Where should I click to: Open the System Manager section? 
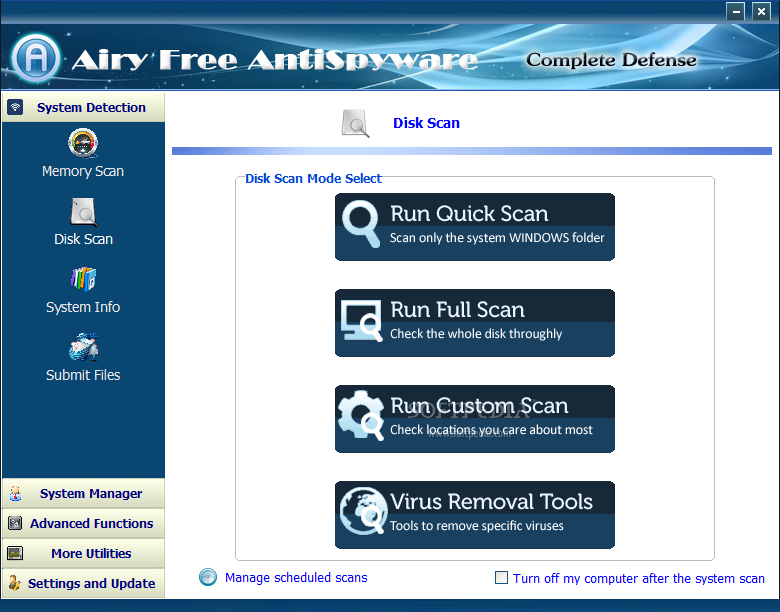coord(83,494)
